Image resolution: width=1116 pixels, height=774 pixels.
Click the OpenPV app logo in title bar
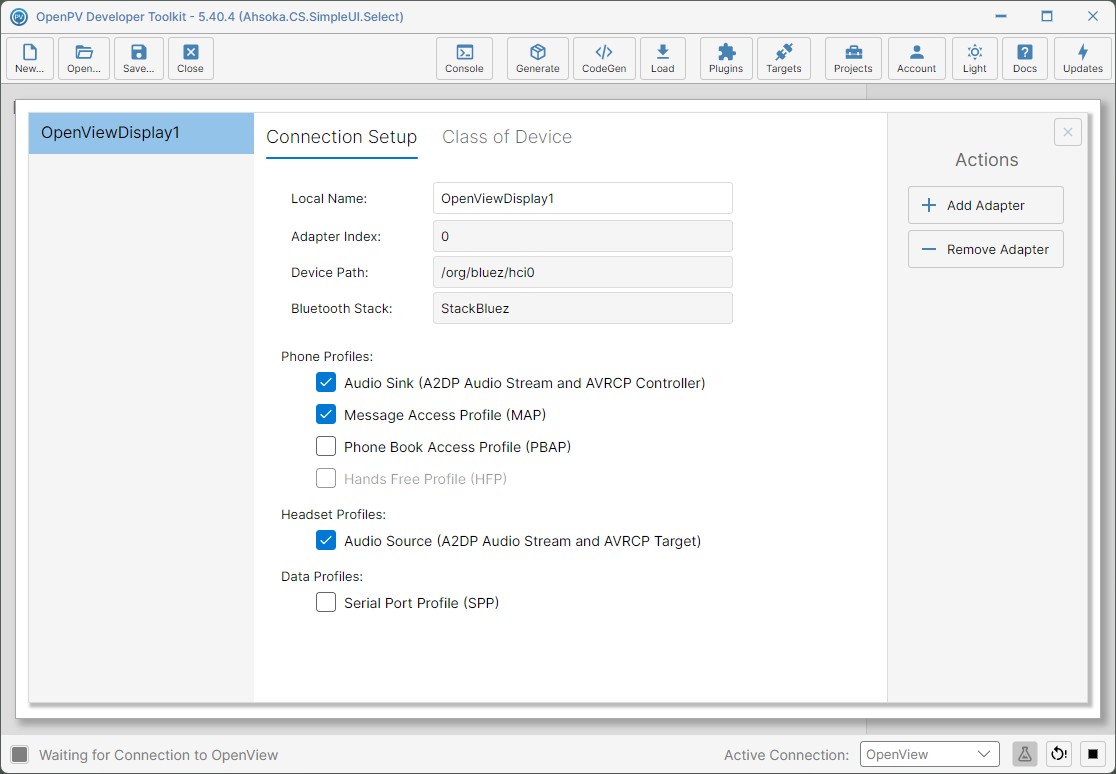[19, 16]
